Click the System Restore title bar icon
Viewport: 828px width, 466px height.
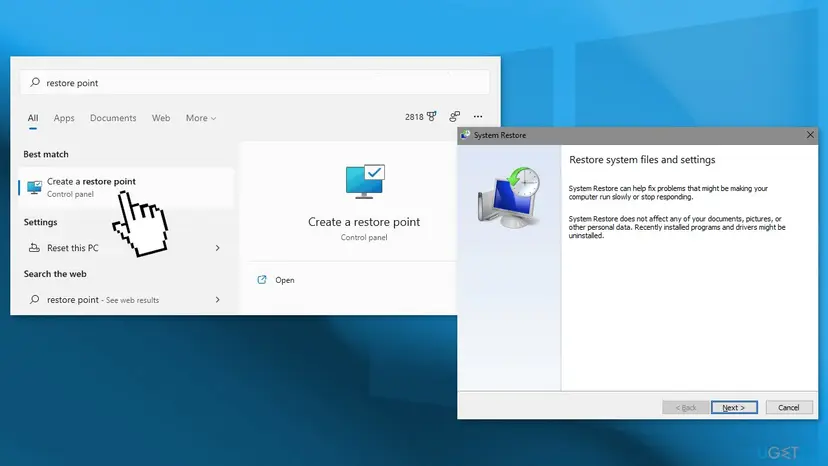pos(465,135)
